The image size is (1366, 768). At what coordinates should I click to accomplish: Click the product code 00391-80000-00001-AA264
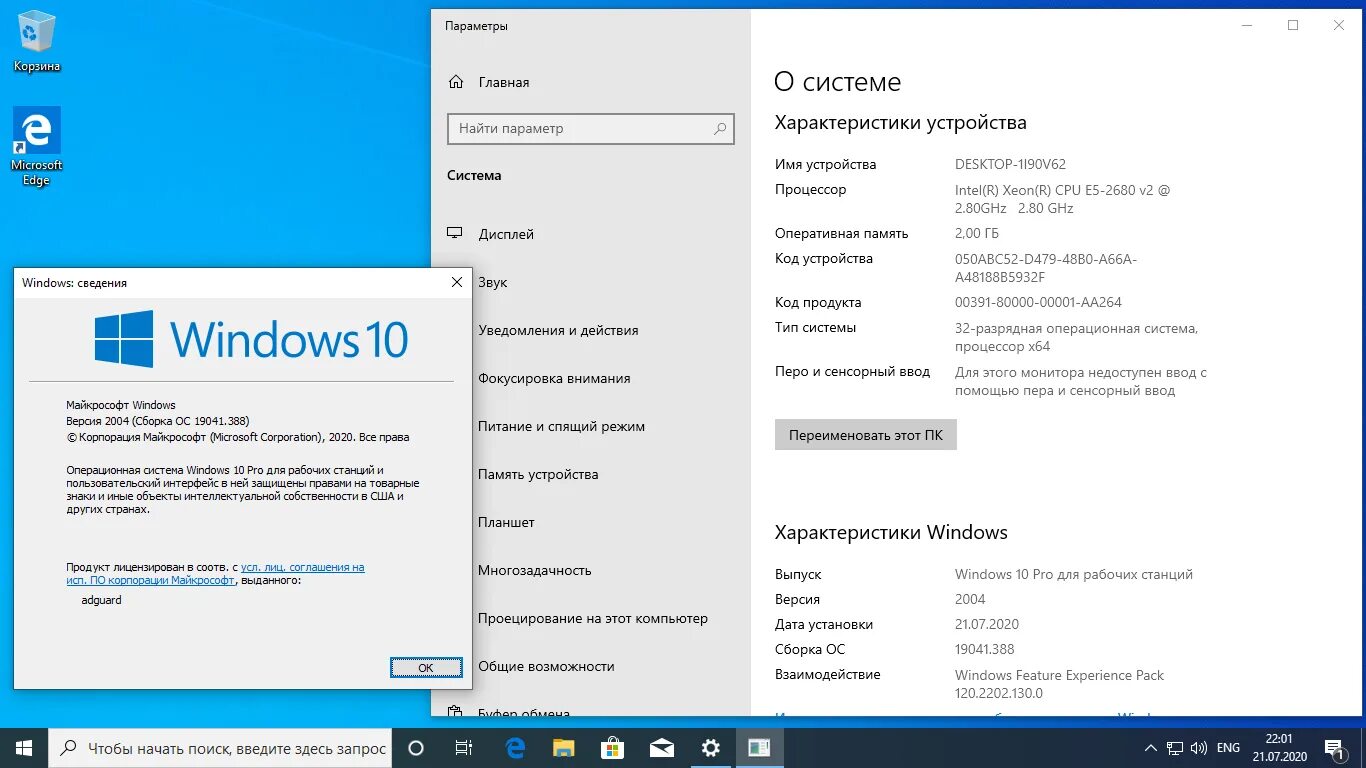[x=1038, y=302]
